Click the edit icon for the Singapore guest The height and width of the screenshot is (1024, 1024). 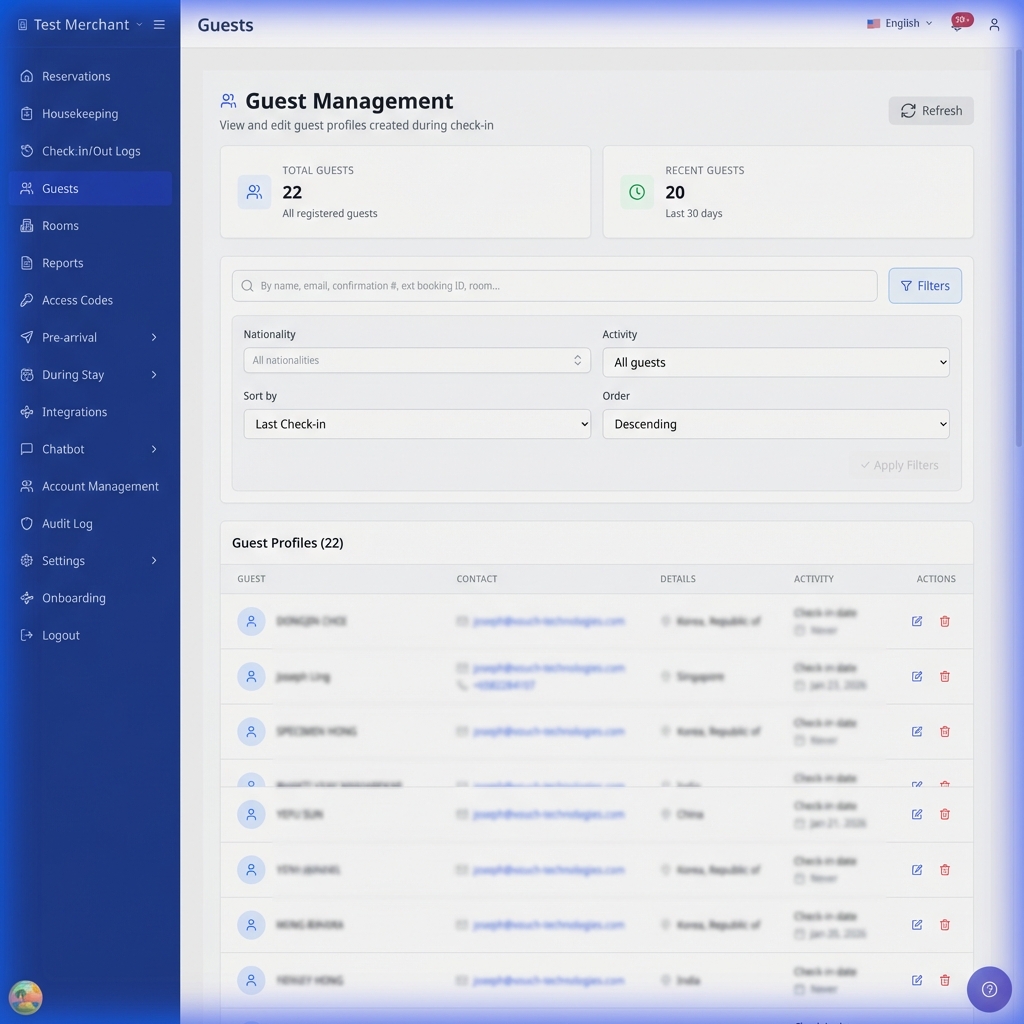tap(917, 677)
